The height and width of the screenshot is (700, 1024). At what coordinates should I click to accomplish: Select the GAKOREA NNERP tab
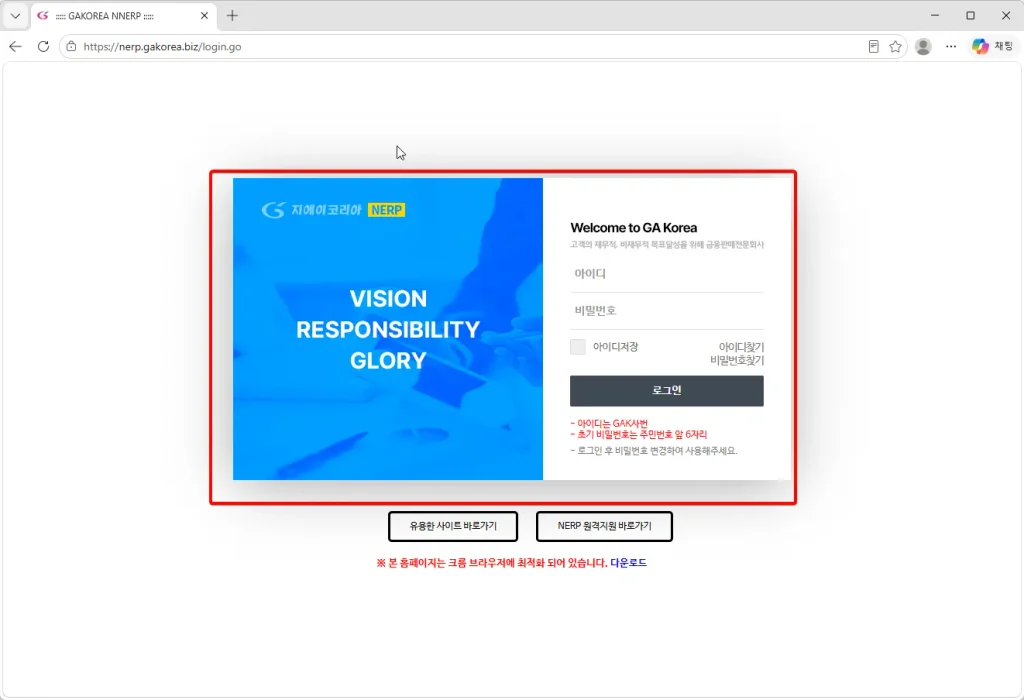click(123, 16)
